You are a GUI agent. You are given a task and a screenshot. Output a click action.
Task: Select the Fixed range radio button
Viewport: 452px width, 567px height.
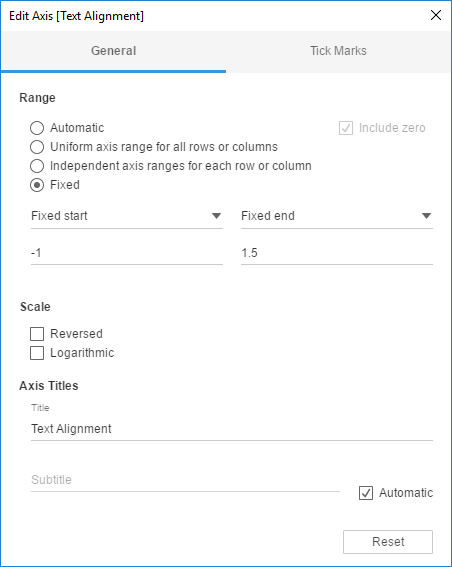click(37, 185)
